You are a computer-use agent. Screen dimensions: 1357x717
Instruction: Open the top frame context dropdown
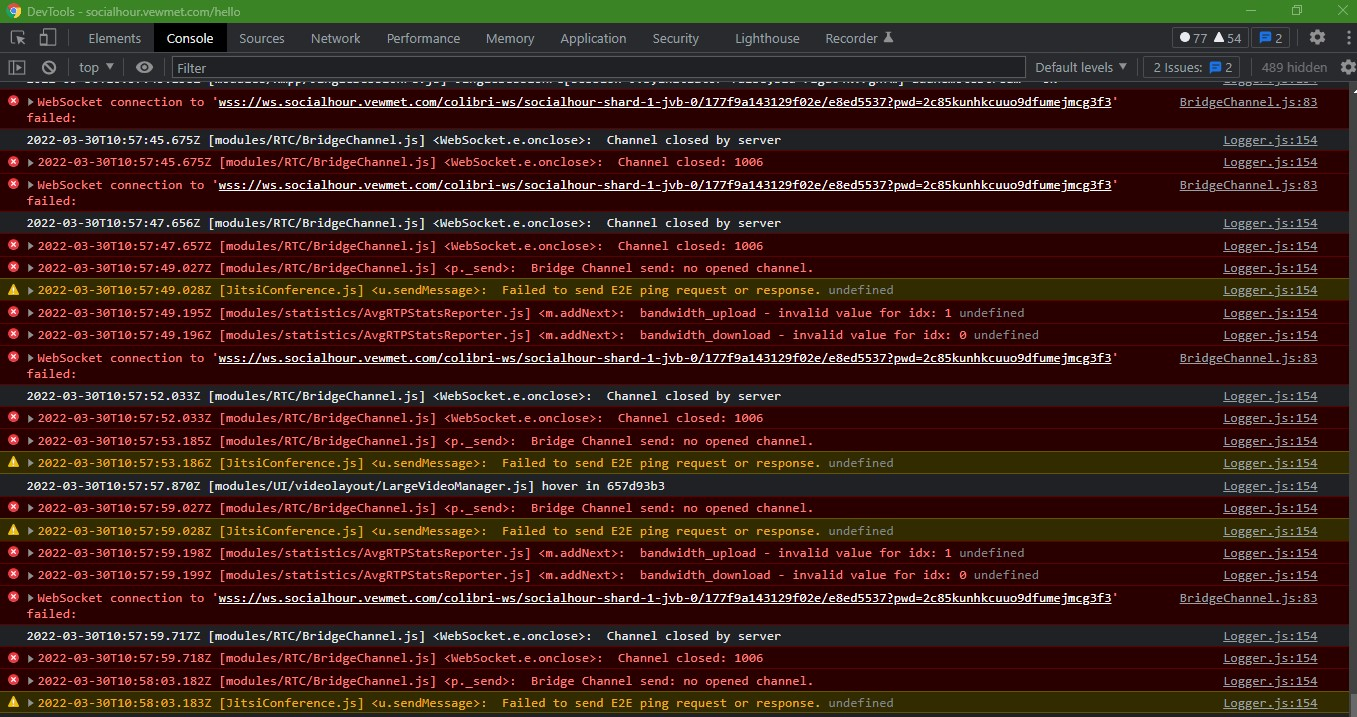pos(94,67)
